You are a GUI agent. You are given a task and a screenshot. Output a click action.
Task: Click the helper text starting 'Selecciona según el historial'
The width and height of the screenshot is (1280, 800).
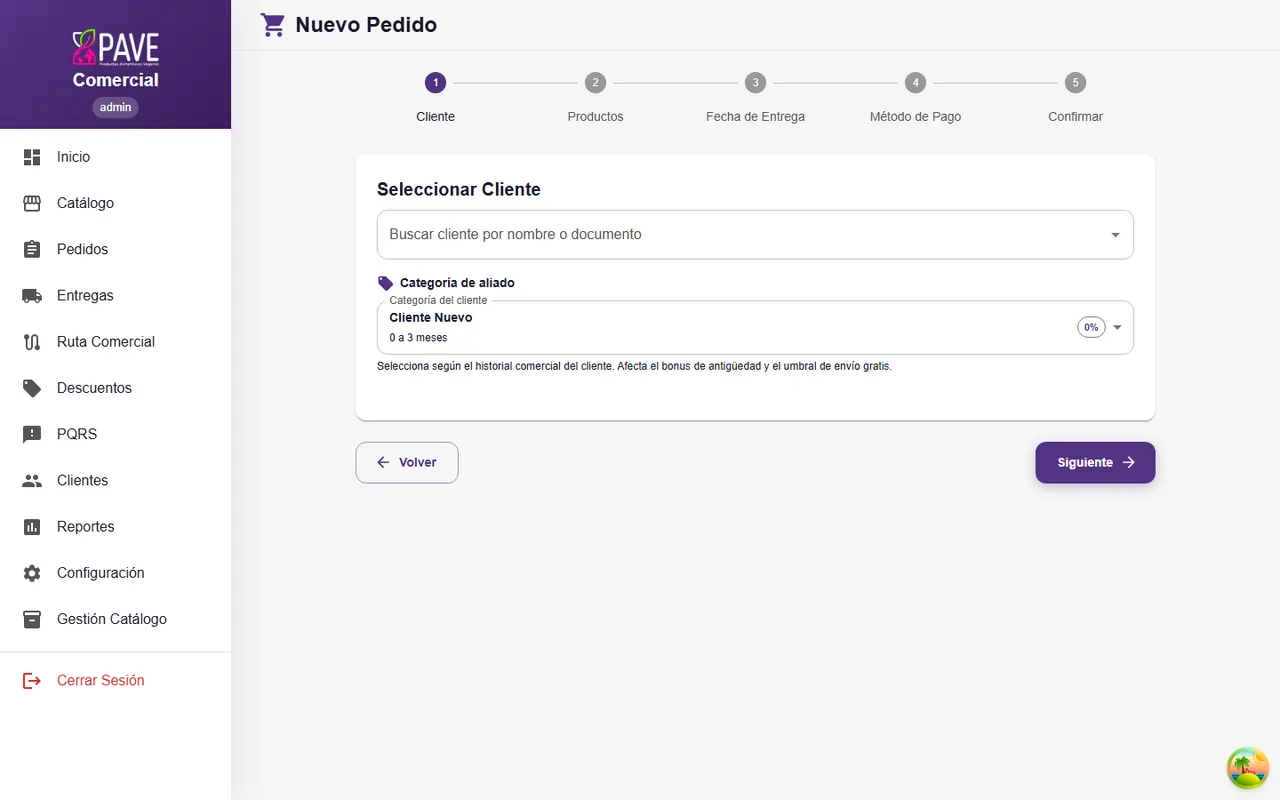634,366
